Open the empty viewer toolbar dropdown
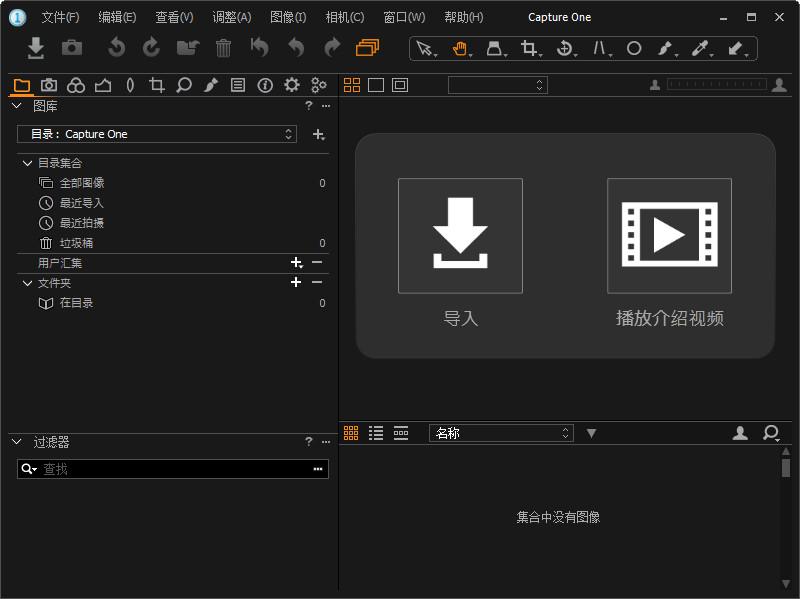 click(498, 85)
